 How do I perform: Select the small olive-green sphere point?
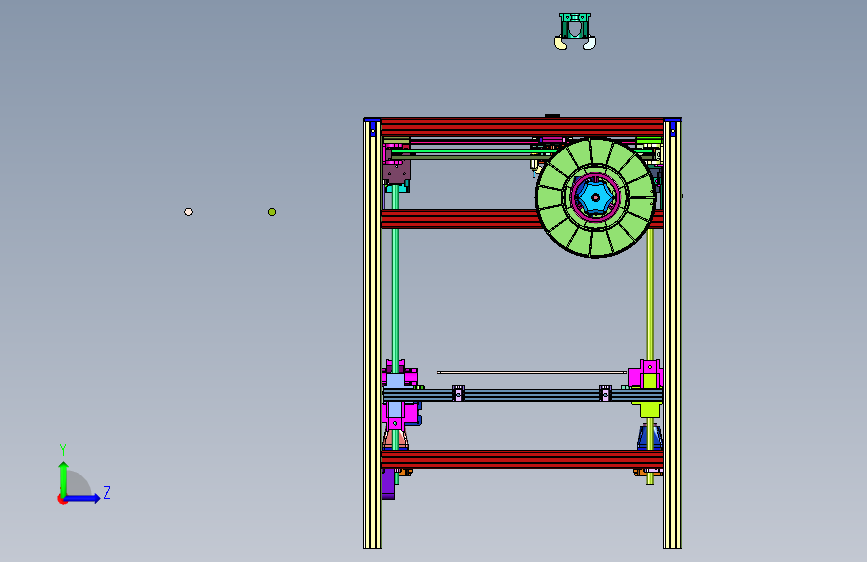click(272, 212)
